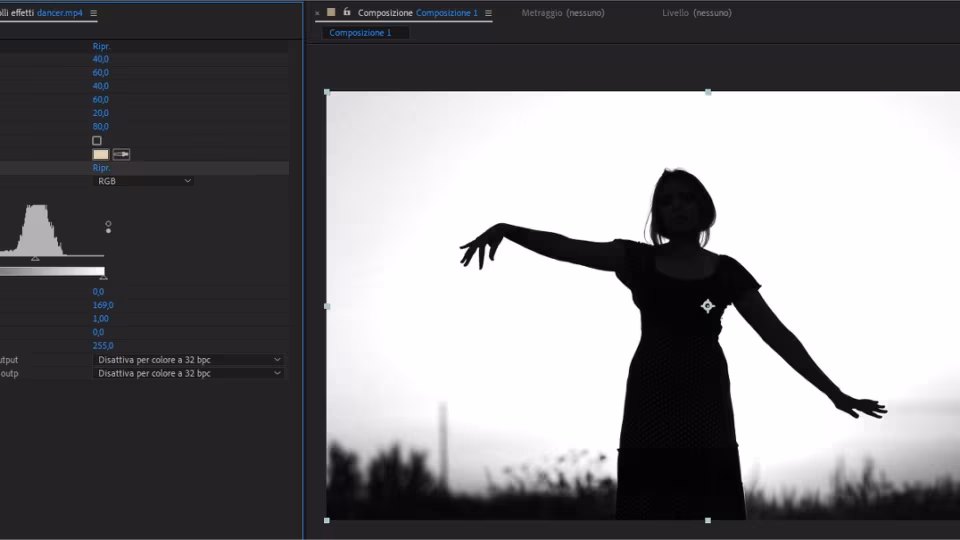960x540 pixels.
Task: Click the top-center layer handle in the viewer
Action: [708, 92]
